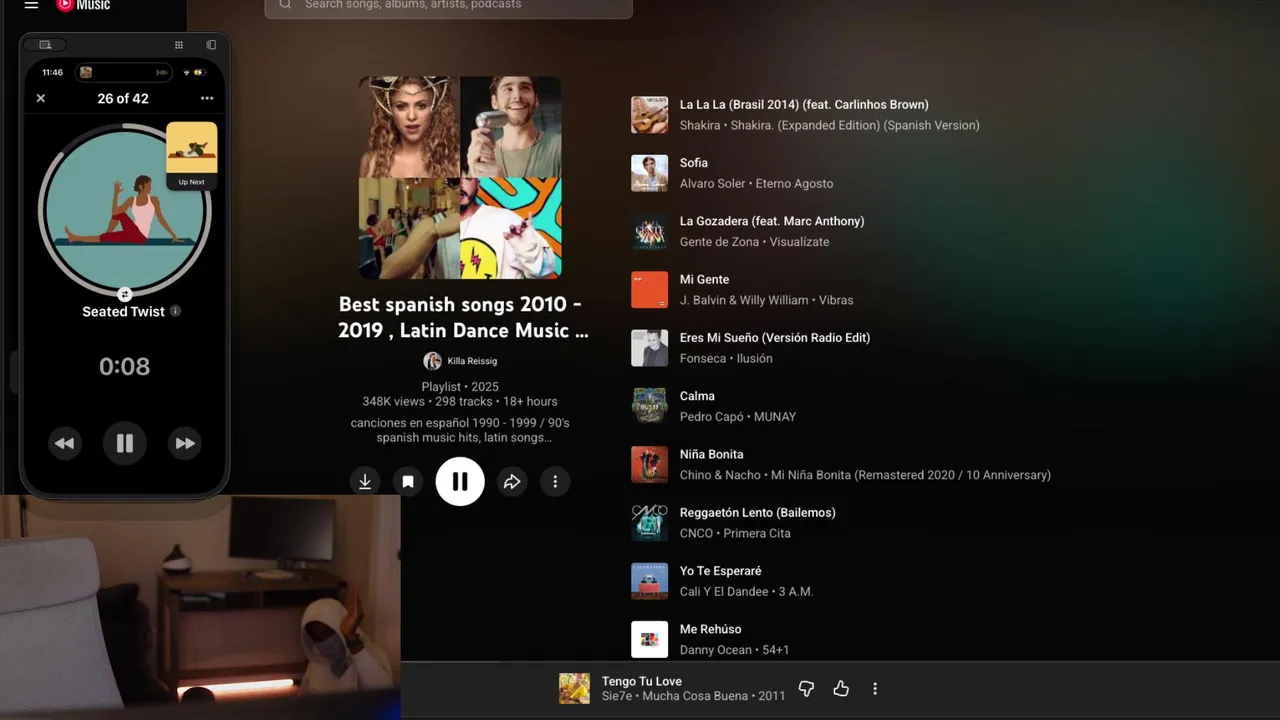Viewport: 1280px width, 720px height.
Task: Pause the playlist with the large white button
Action: click(x=460, y=482)
